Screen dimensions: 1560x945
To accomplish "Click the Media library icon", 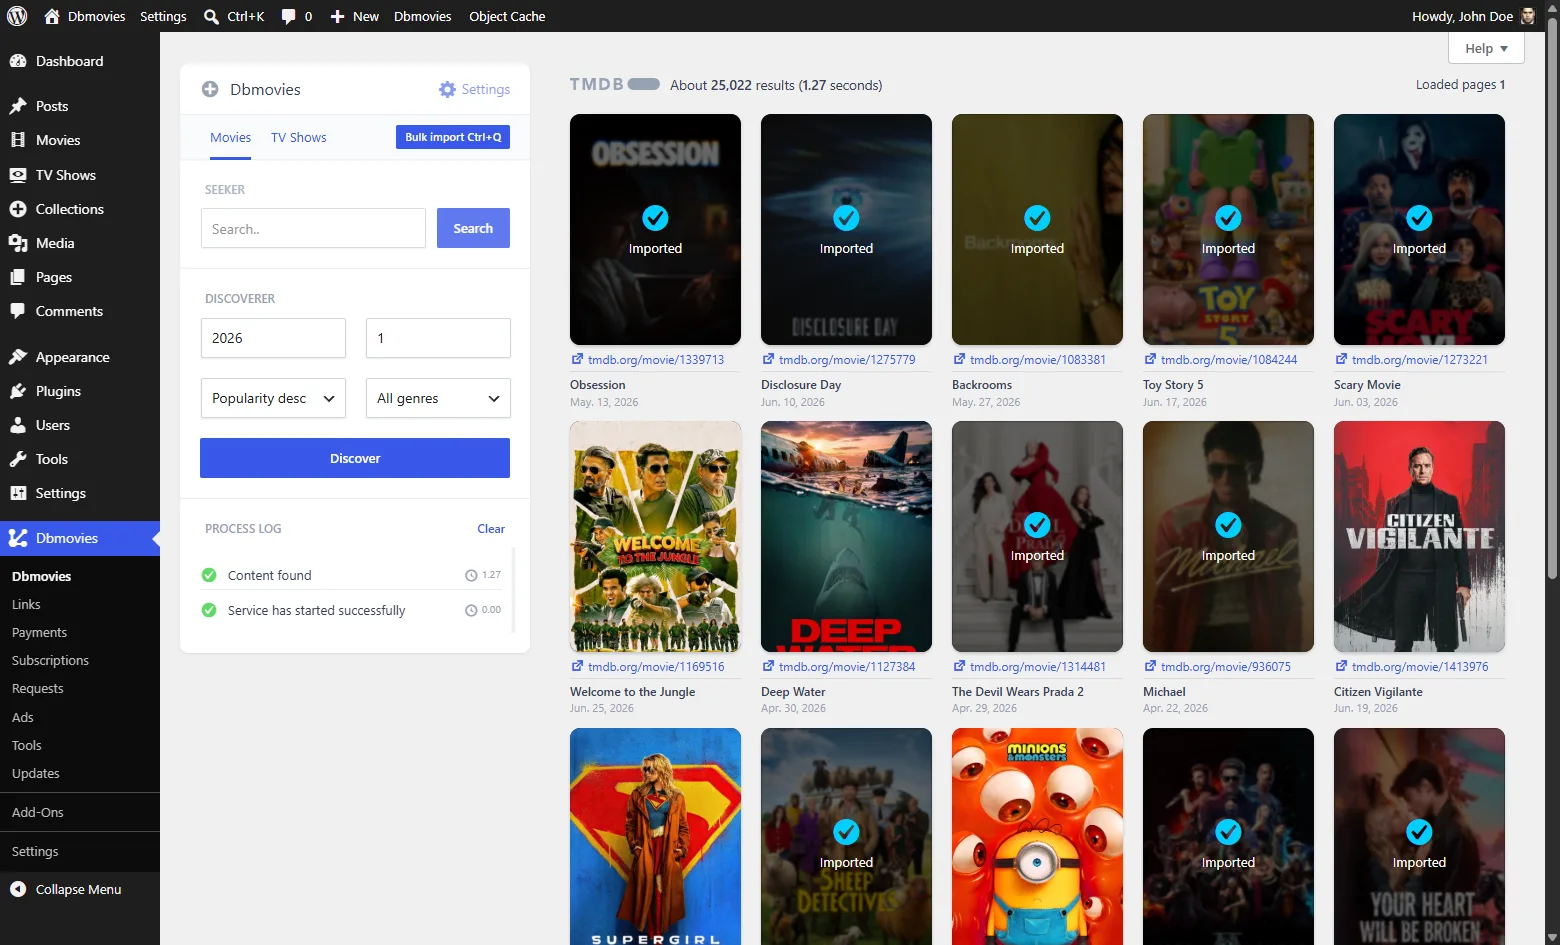I will pos(18,243).
